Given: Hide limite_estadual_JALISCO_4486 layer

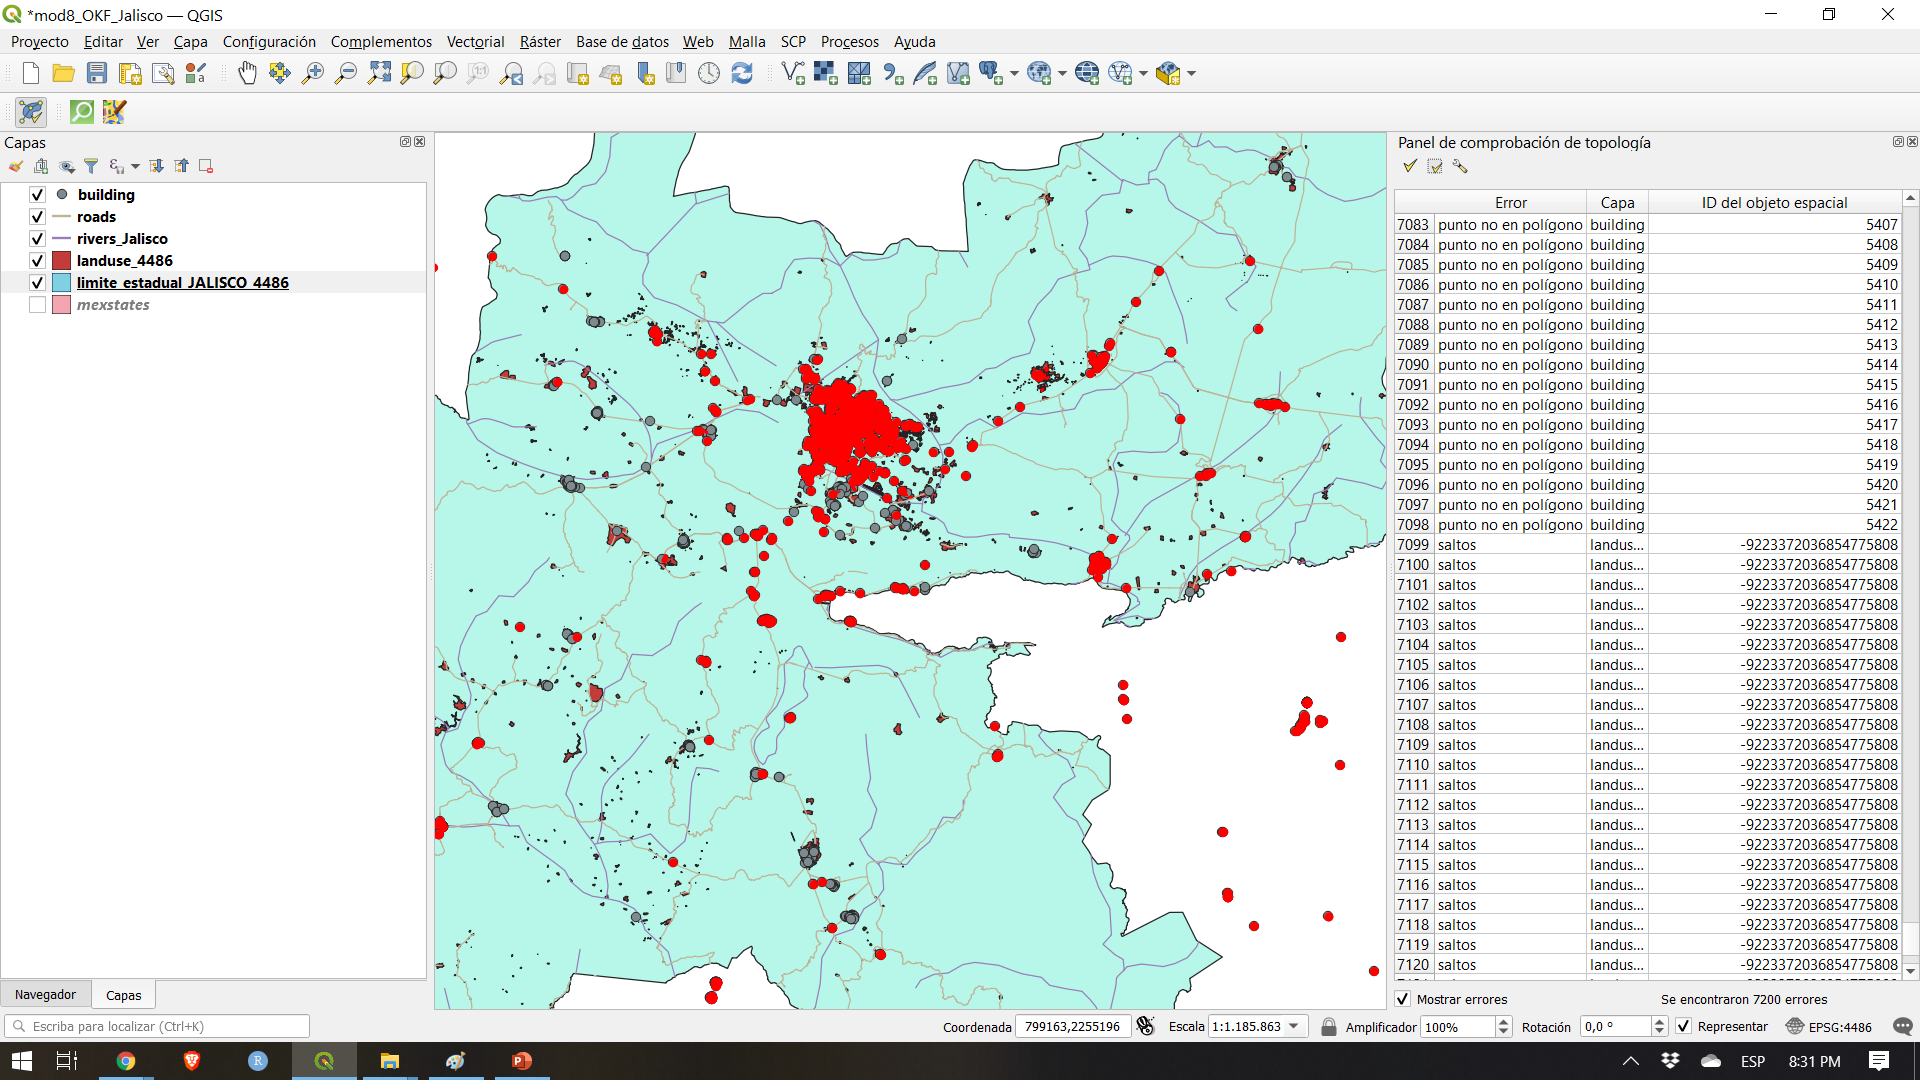Looking at the screenshot, I should click(37, 283).
